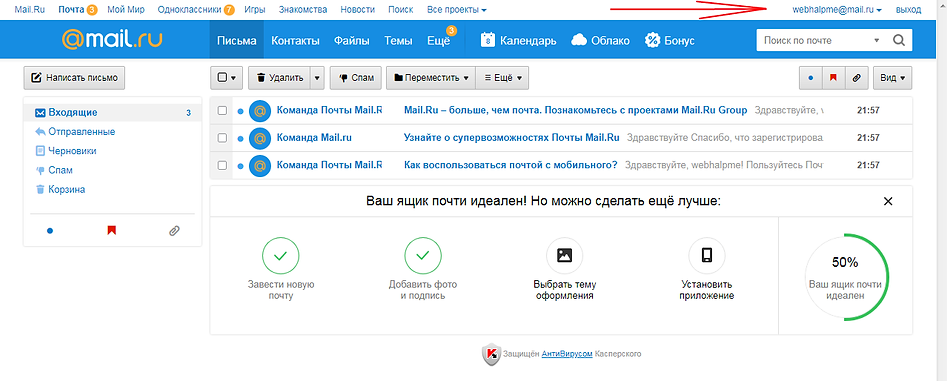Open the Вид view dropdown
This screenshot has width=947, height=381.
[893, 78]
